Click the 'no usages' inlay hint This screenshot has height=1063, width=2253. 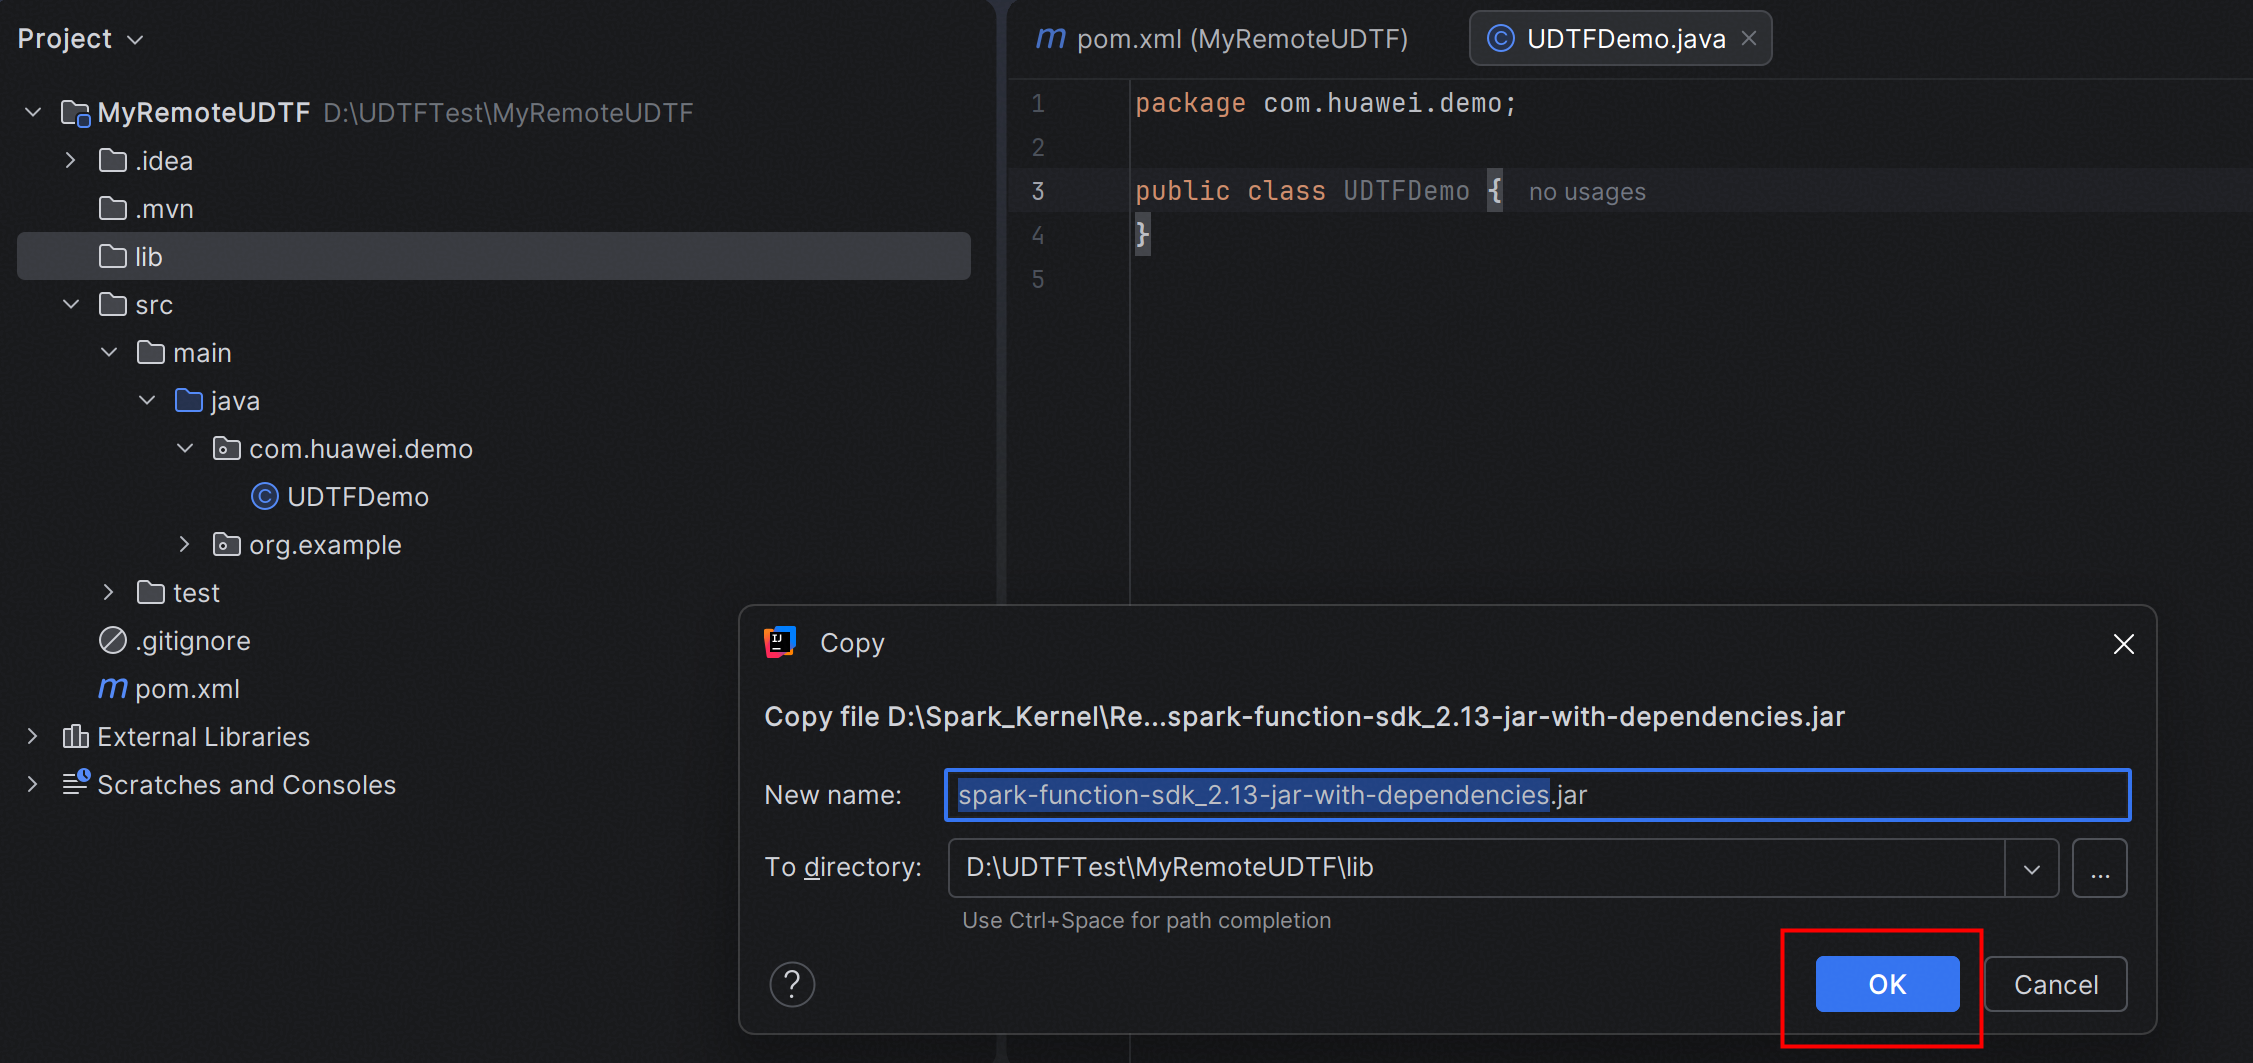point(1587,192)
